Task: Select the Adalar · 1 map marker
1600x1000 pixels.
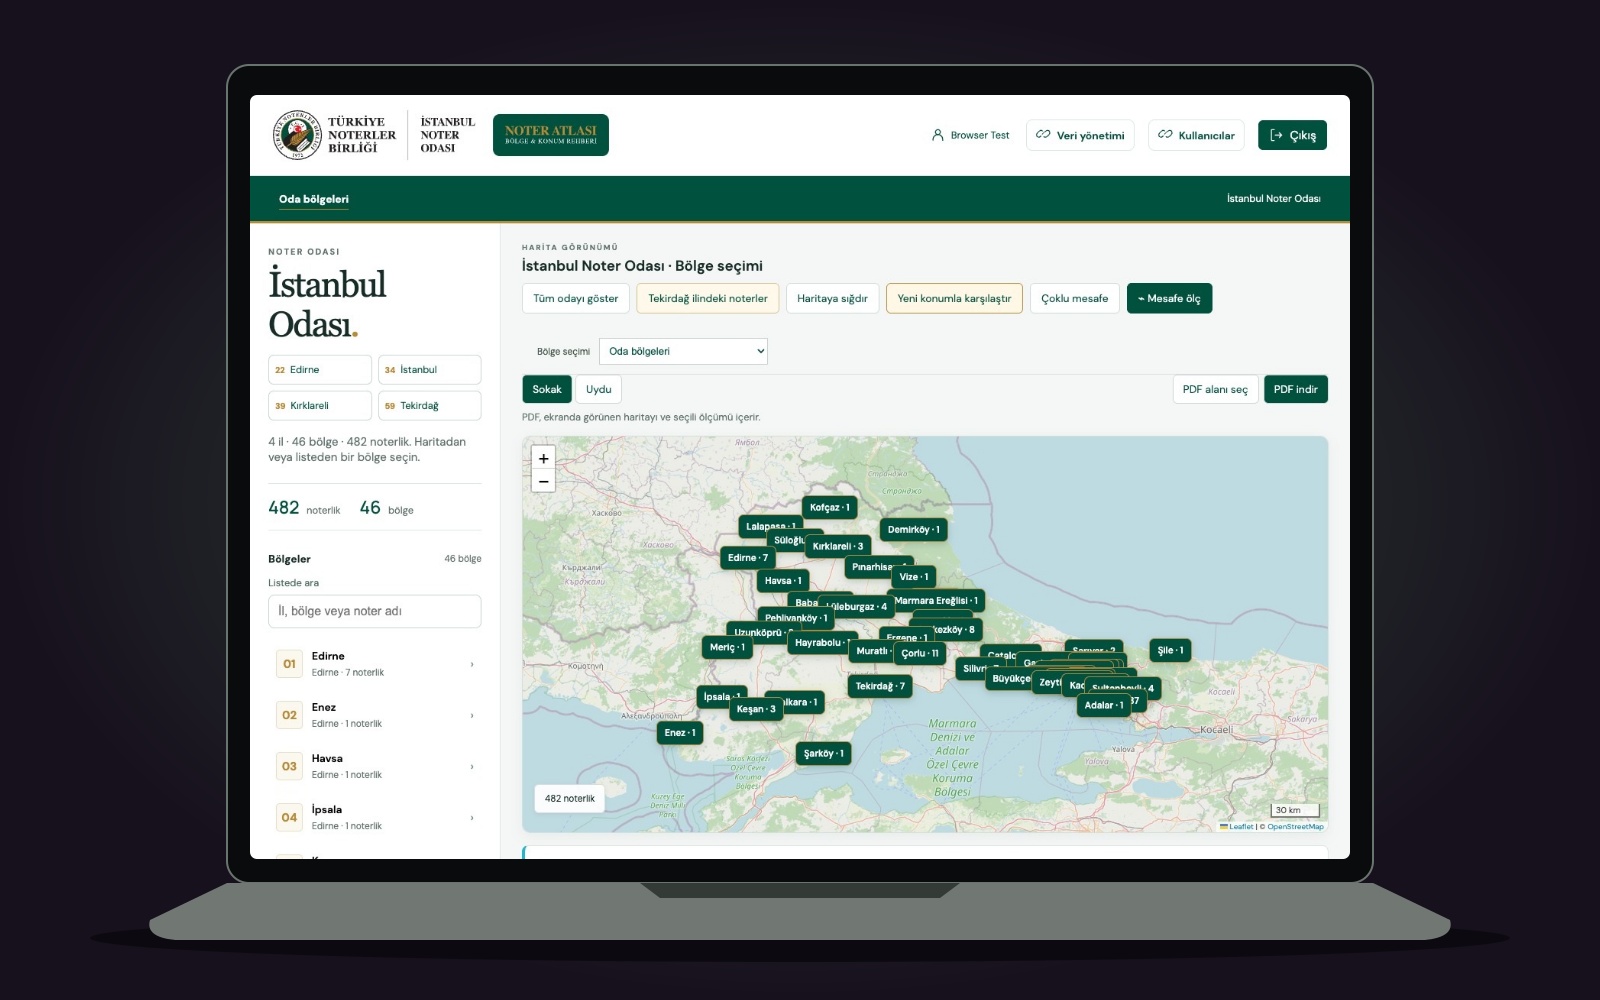Action: (x=1104, y=705)
